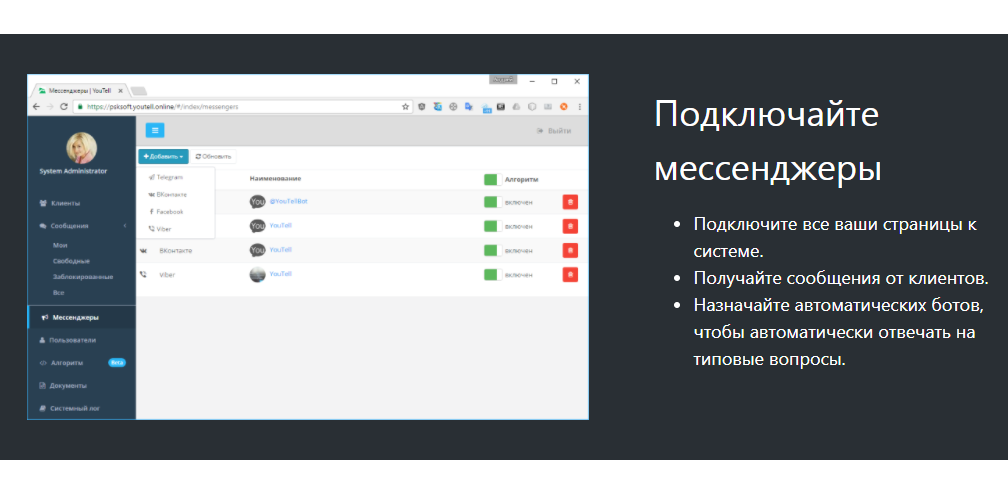Click the Наименование column header
This screenshot has width=1008, height=496.
click(x=275, y=179)
